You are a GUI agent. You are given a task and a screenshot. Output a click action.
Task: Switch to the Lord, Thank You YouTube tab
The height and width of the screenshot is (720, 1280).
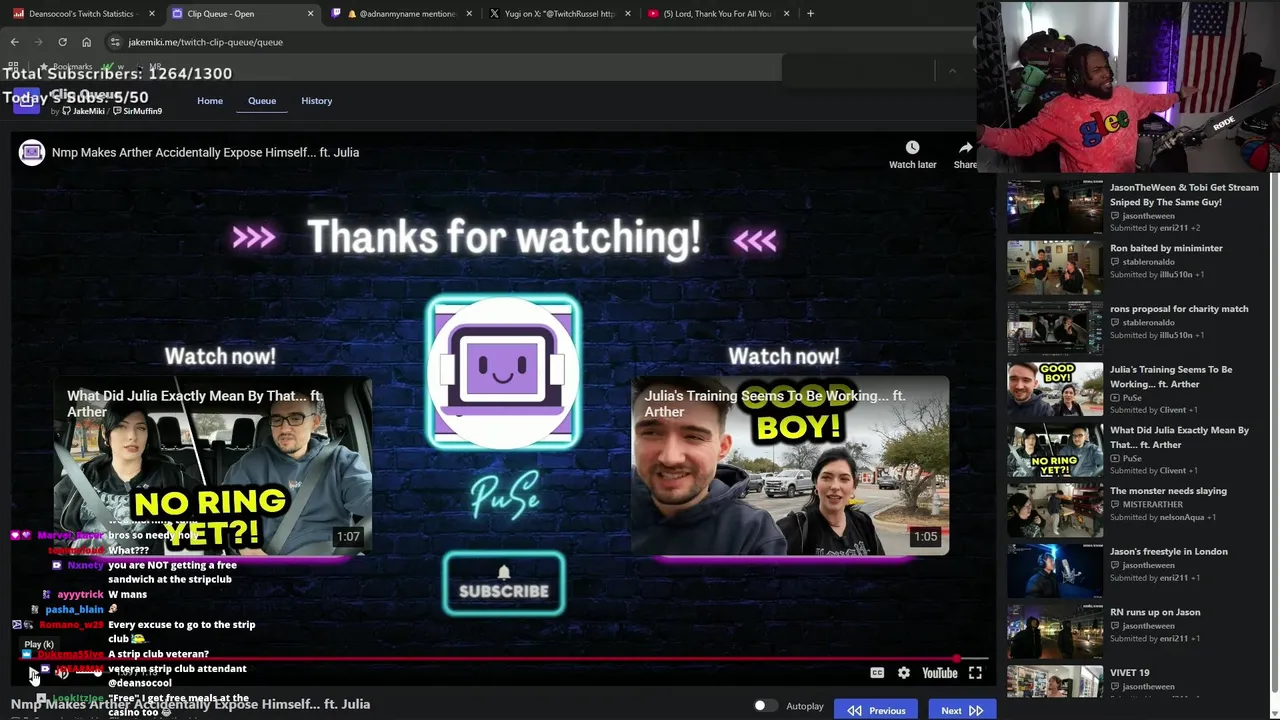(718, 14)
